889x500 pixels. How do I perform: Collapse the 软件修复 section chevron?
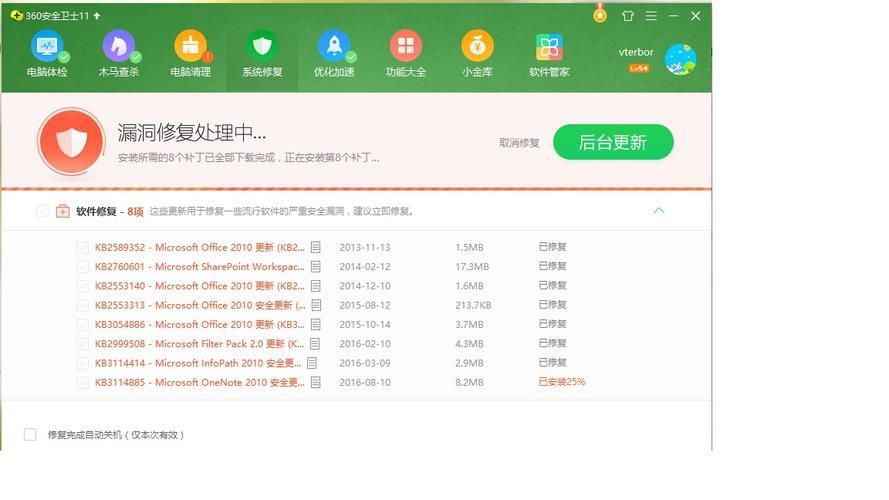click(x=658, y=211)
